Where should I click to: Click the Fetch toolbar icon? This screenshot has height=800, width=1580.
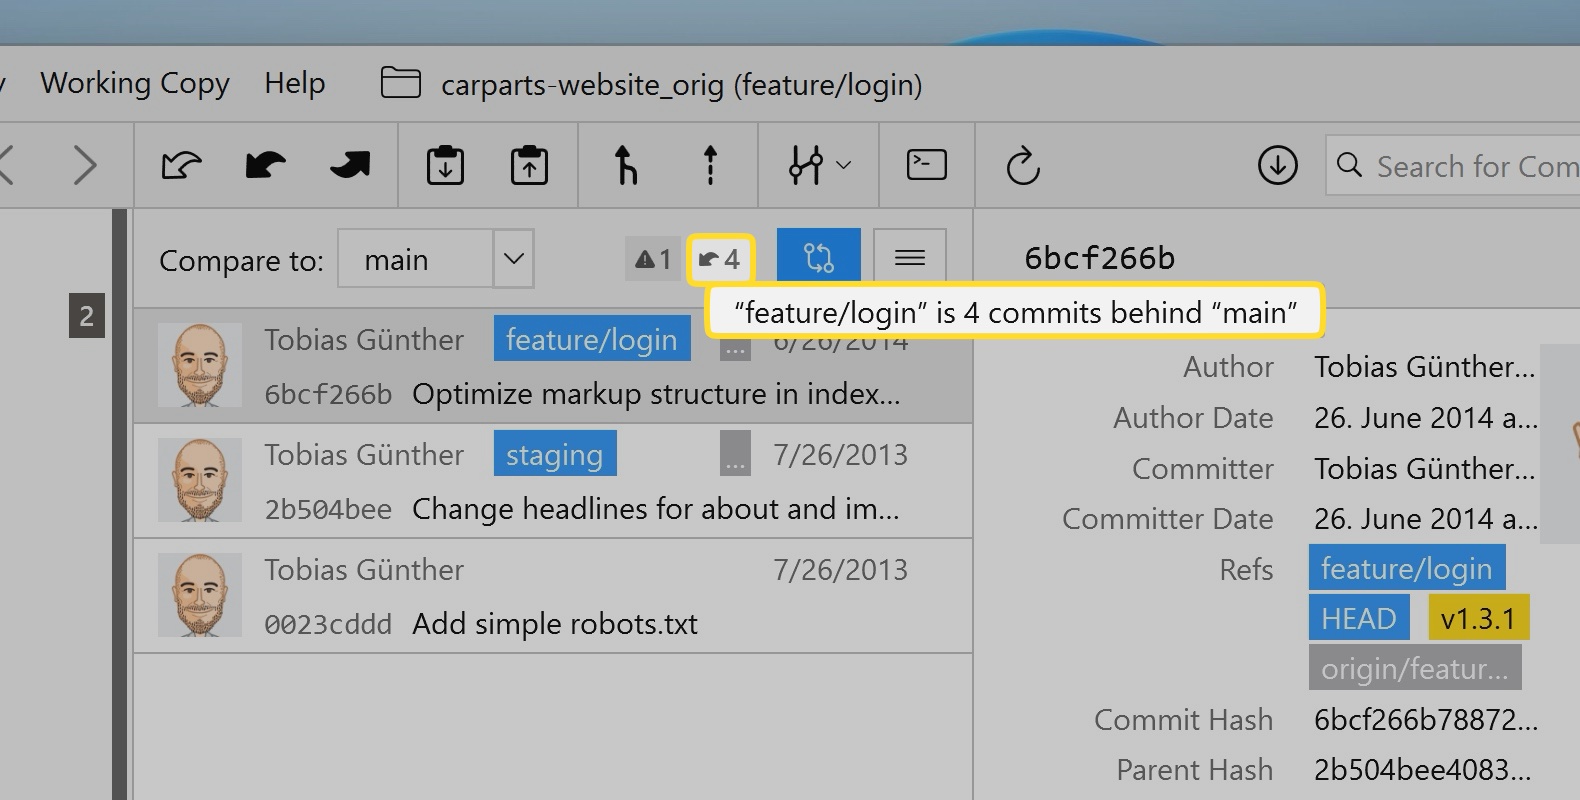point(181,165)
